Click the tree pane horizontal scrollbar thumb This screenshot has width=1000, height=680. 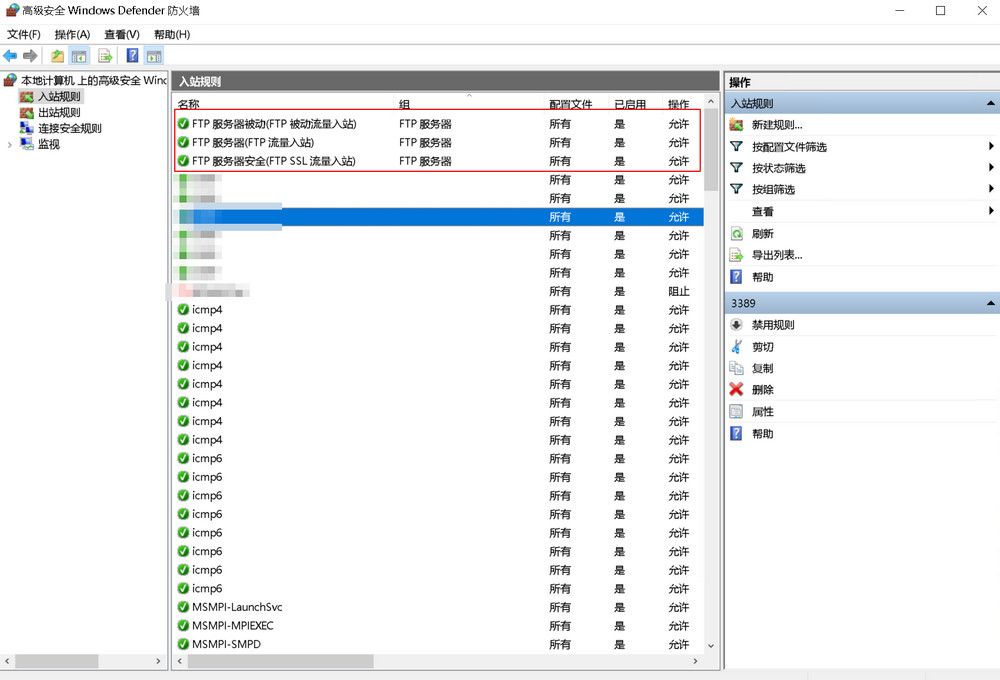coord(57,662)
